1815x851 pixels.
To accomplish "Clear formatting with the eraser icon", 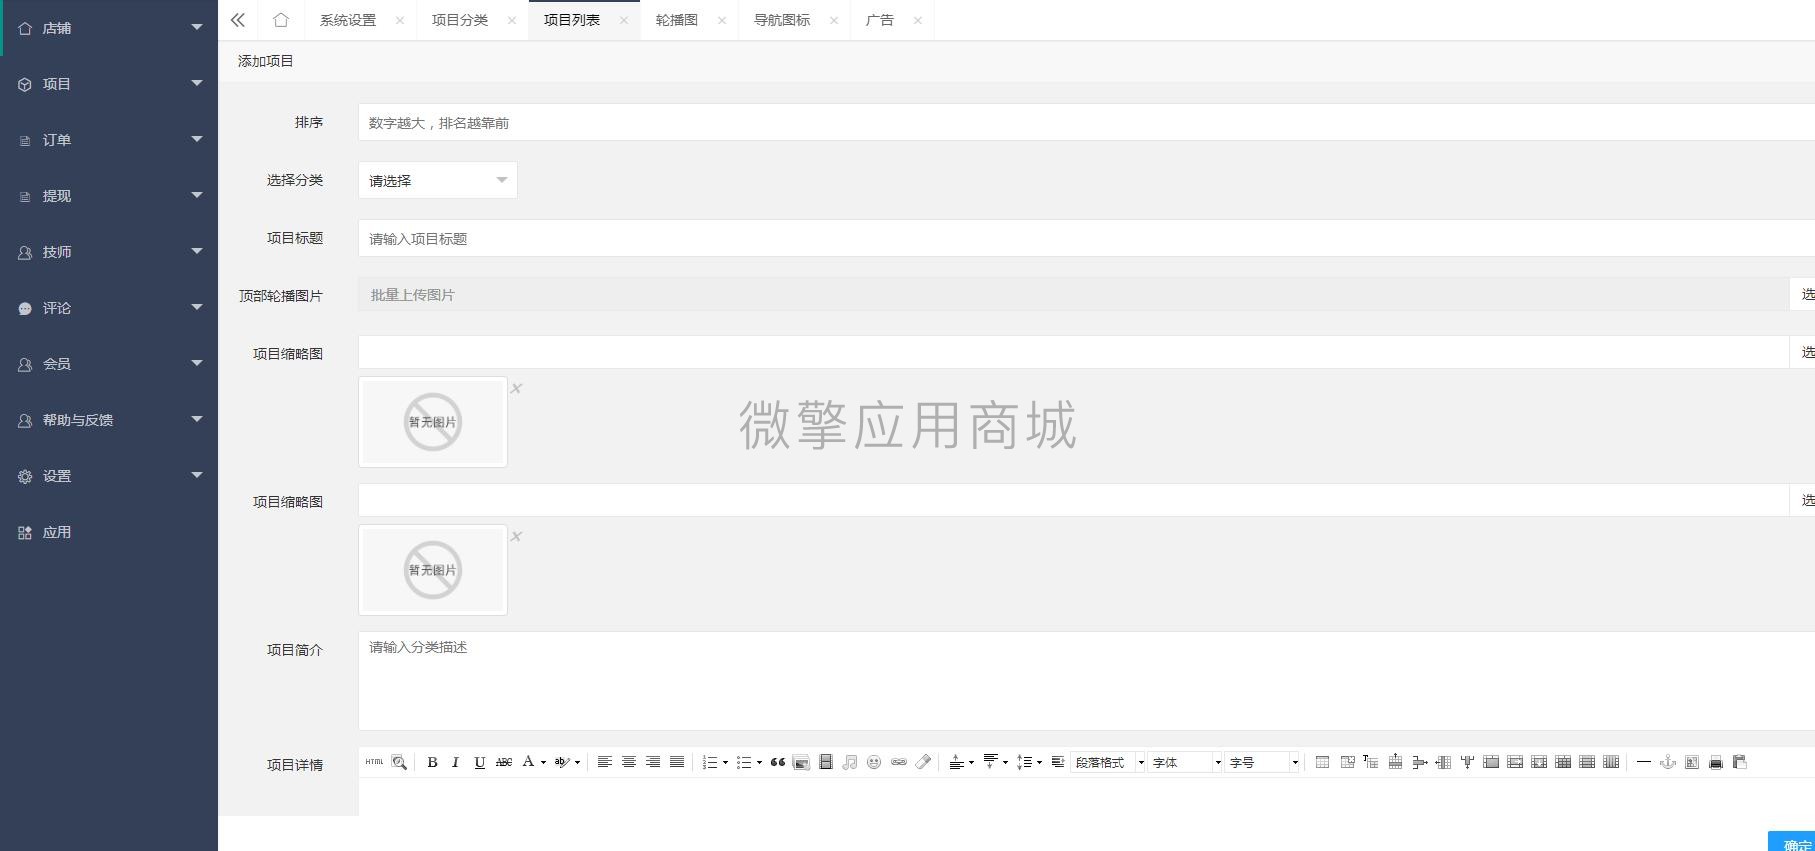I will (923, 762).
